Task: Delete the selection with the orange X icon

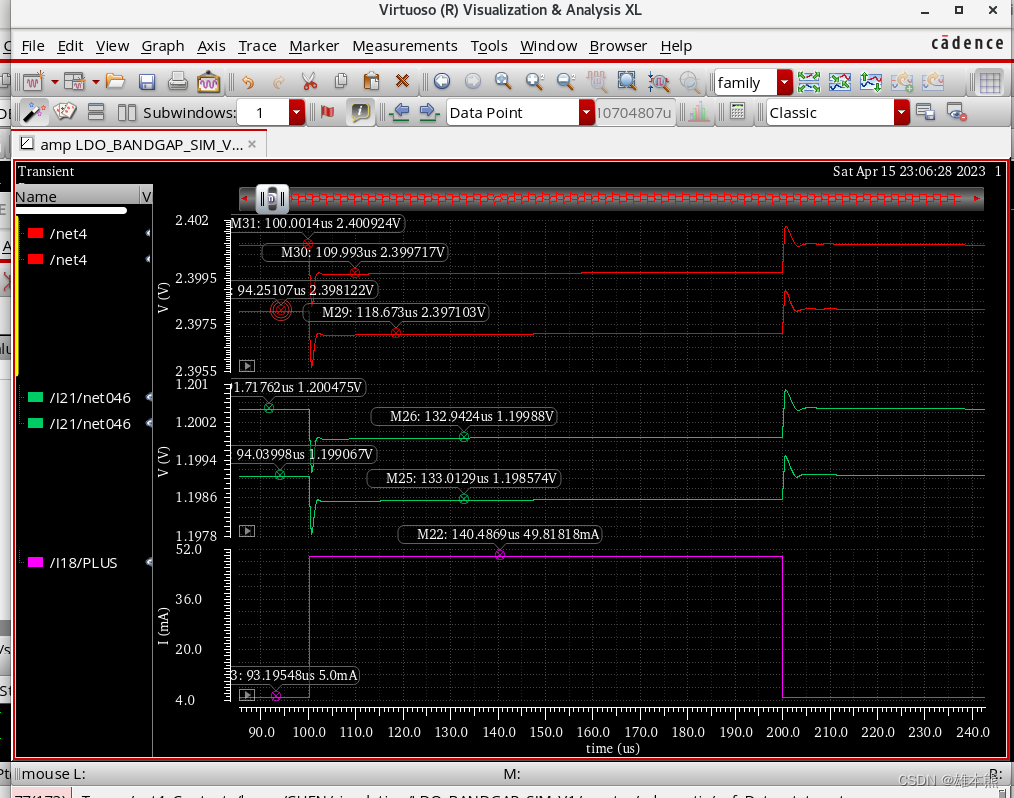Action: [x=402, y=81]
